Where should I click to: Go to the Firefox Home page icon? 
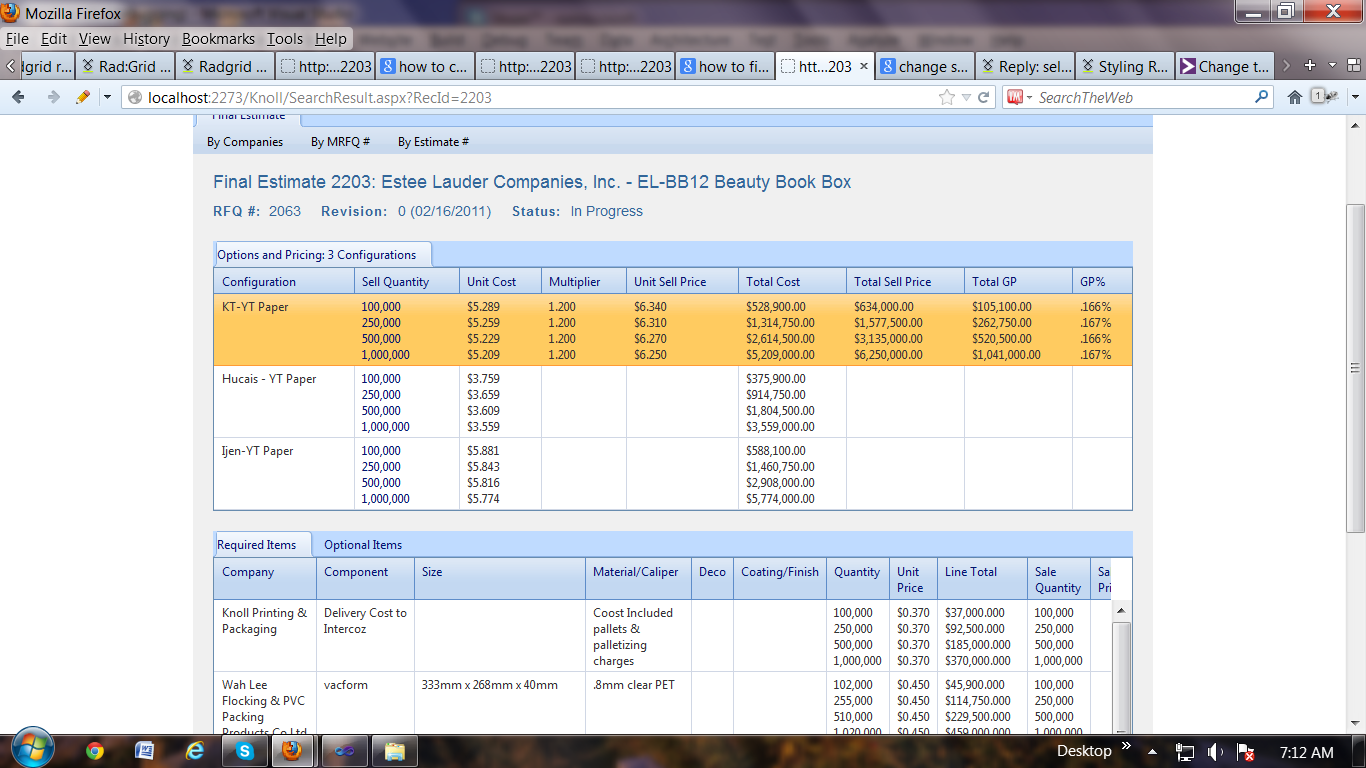pyautogui.click(x=1295, y=97)
